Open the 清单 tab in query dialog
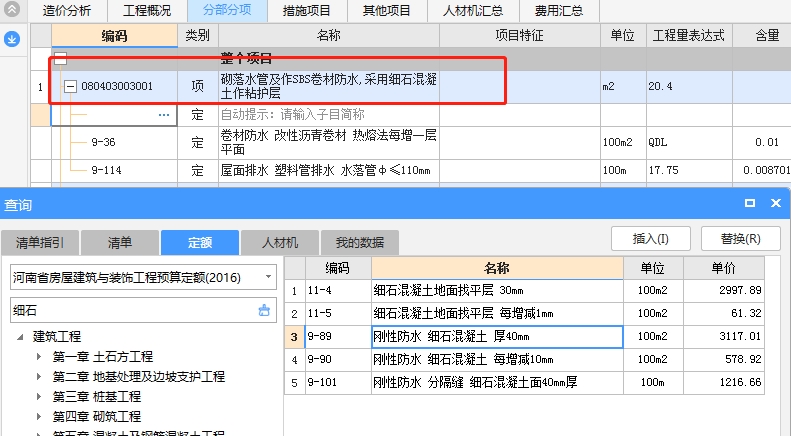 point(120,243)
